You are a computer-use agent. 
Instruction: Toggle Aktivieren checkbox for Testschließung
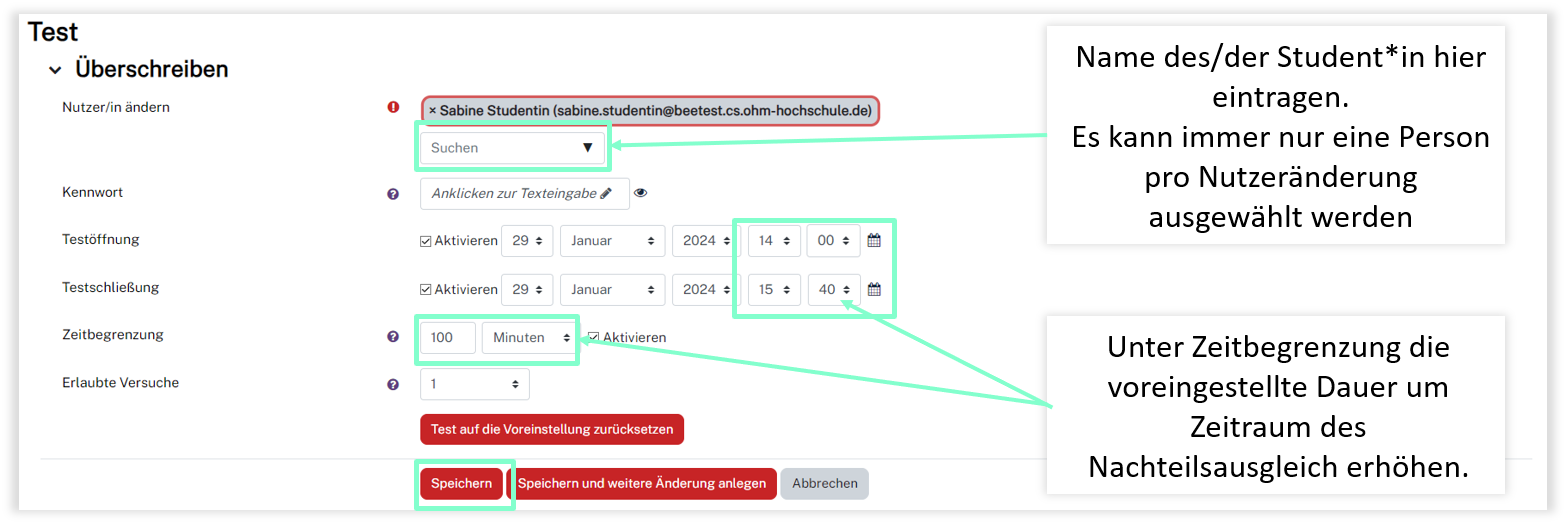[x=426, y=289]
